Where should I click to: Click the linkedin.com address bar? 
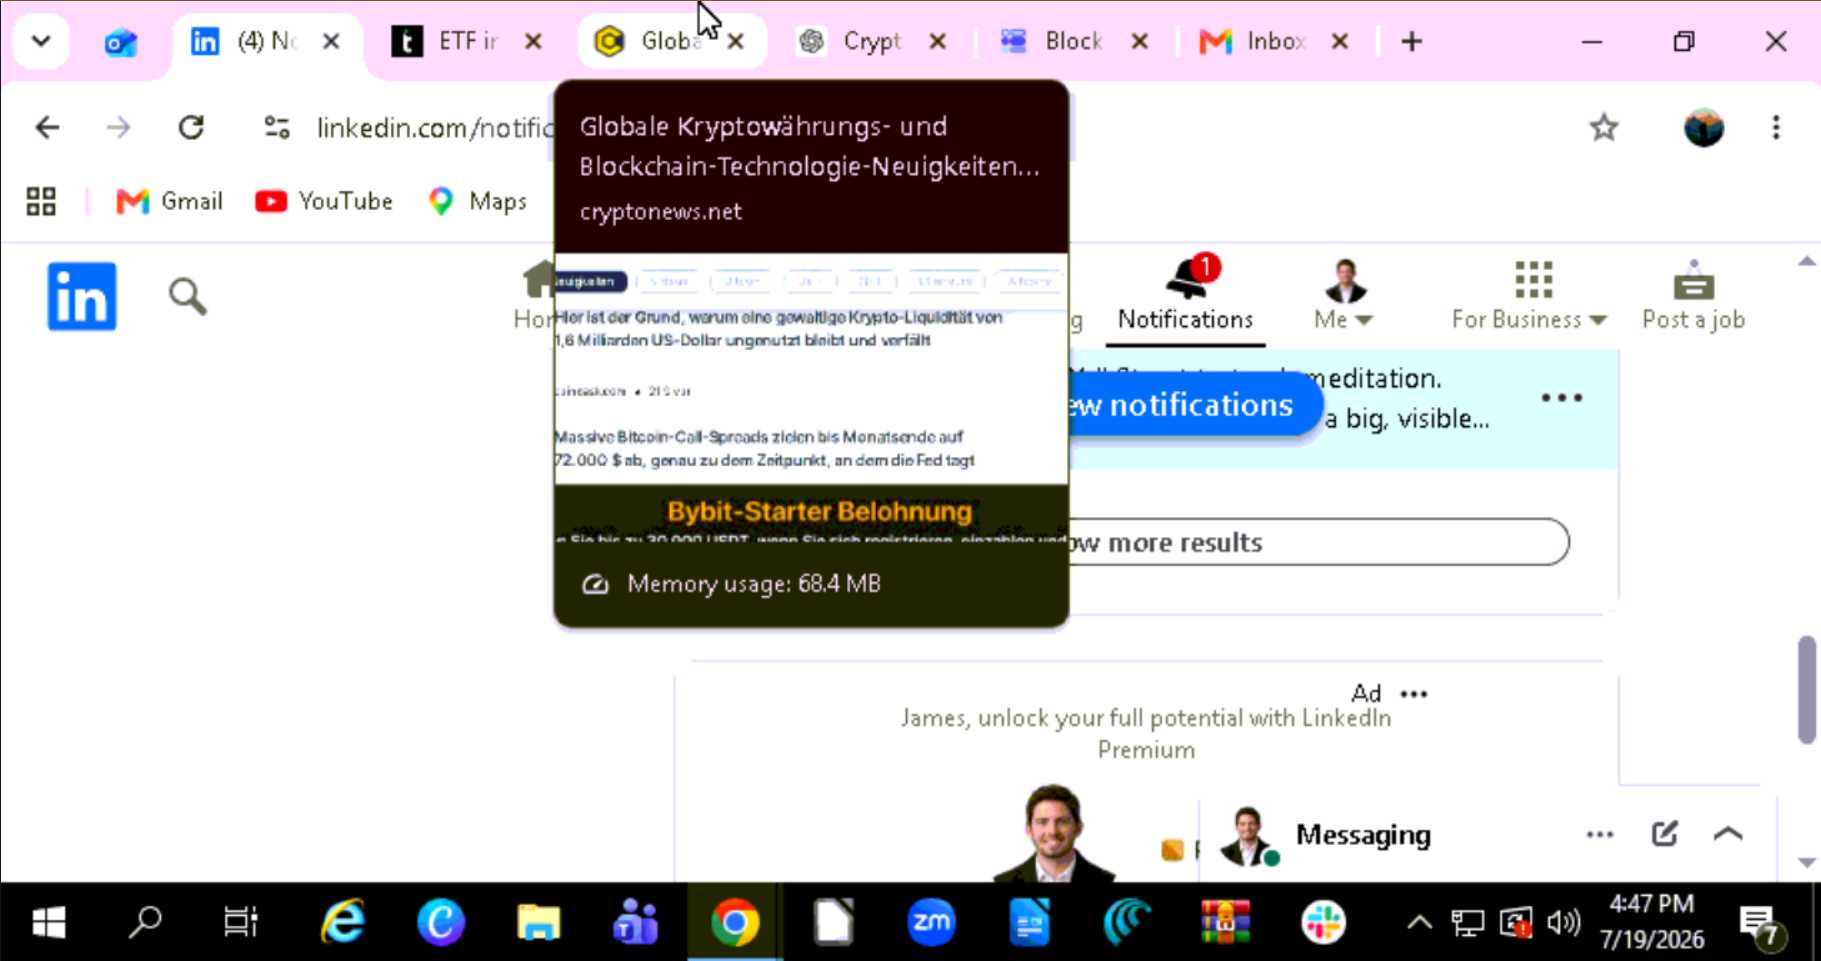tap(435, 128)
